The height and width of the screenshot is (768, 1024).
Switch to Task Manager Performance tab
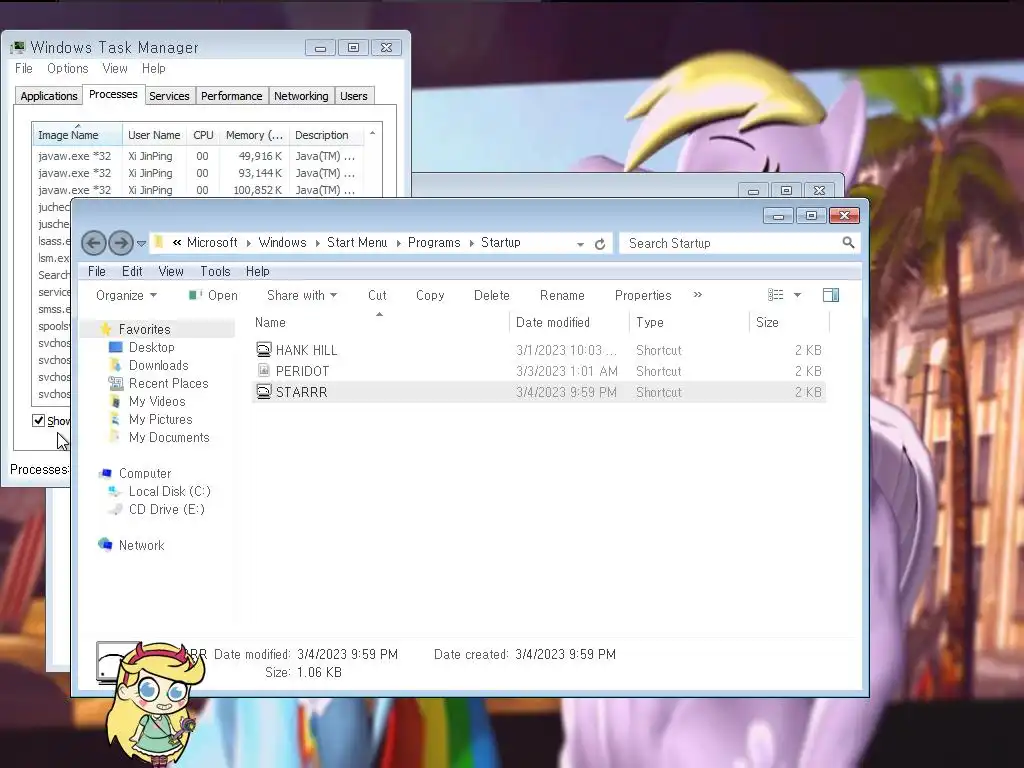point(231,96)
